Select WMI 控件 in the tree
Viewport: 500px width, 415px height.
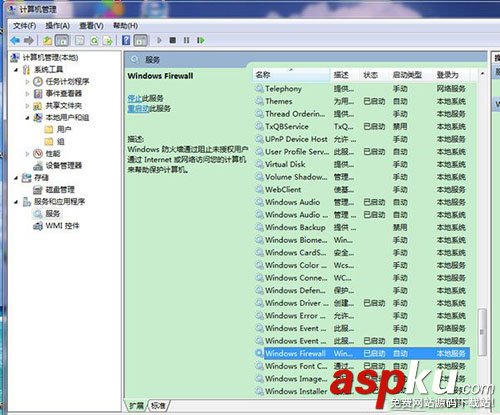pyautogui.click(x=62, y=226)
